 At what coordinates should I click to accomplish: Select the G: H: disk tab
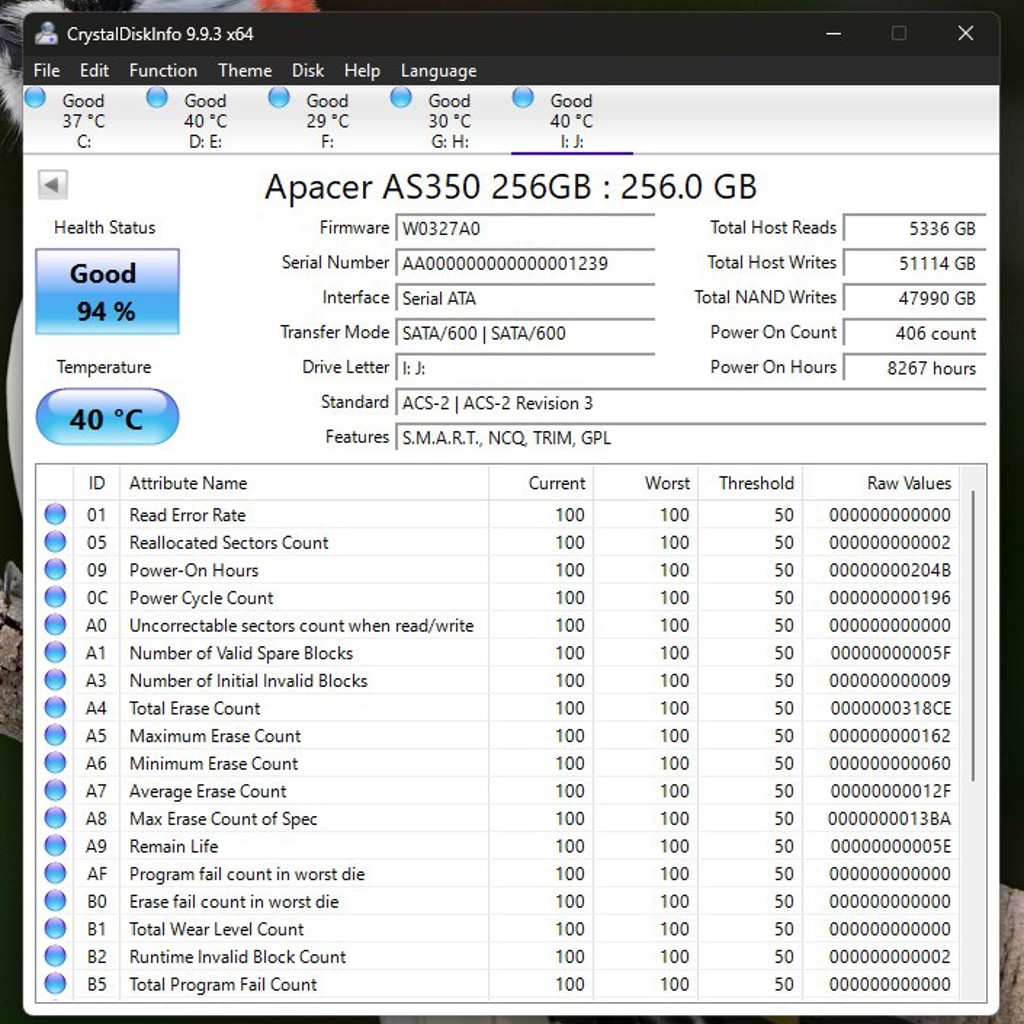[x=449, y=120]
